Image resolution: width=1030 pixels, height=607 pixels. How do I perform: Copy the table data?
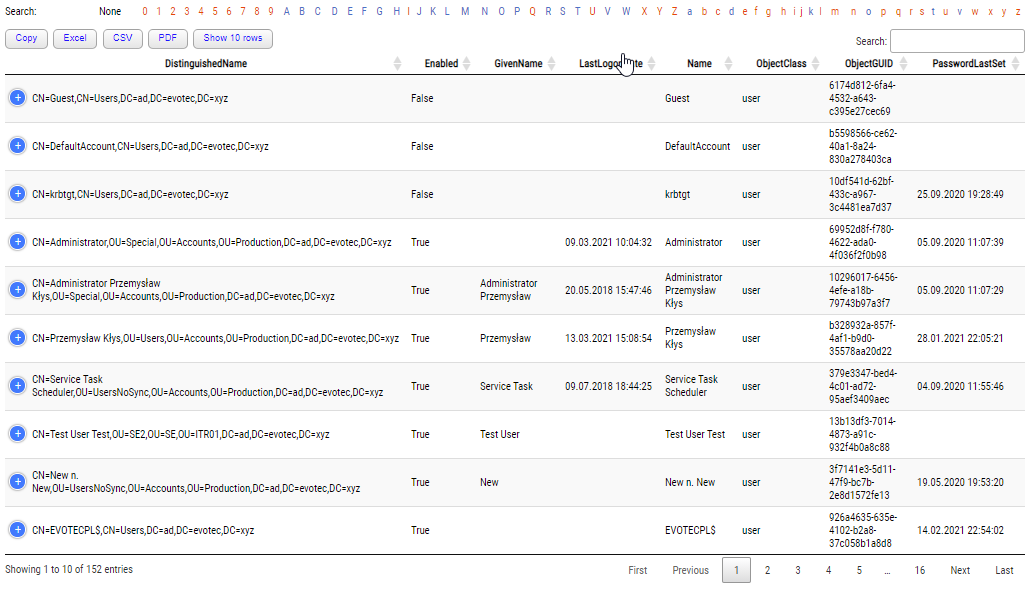(26, 38)
